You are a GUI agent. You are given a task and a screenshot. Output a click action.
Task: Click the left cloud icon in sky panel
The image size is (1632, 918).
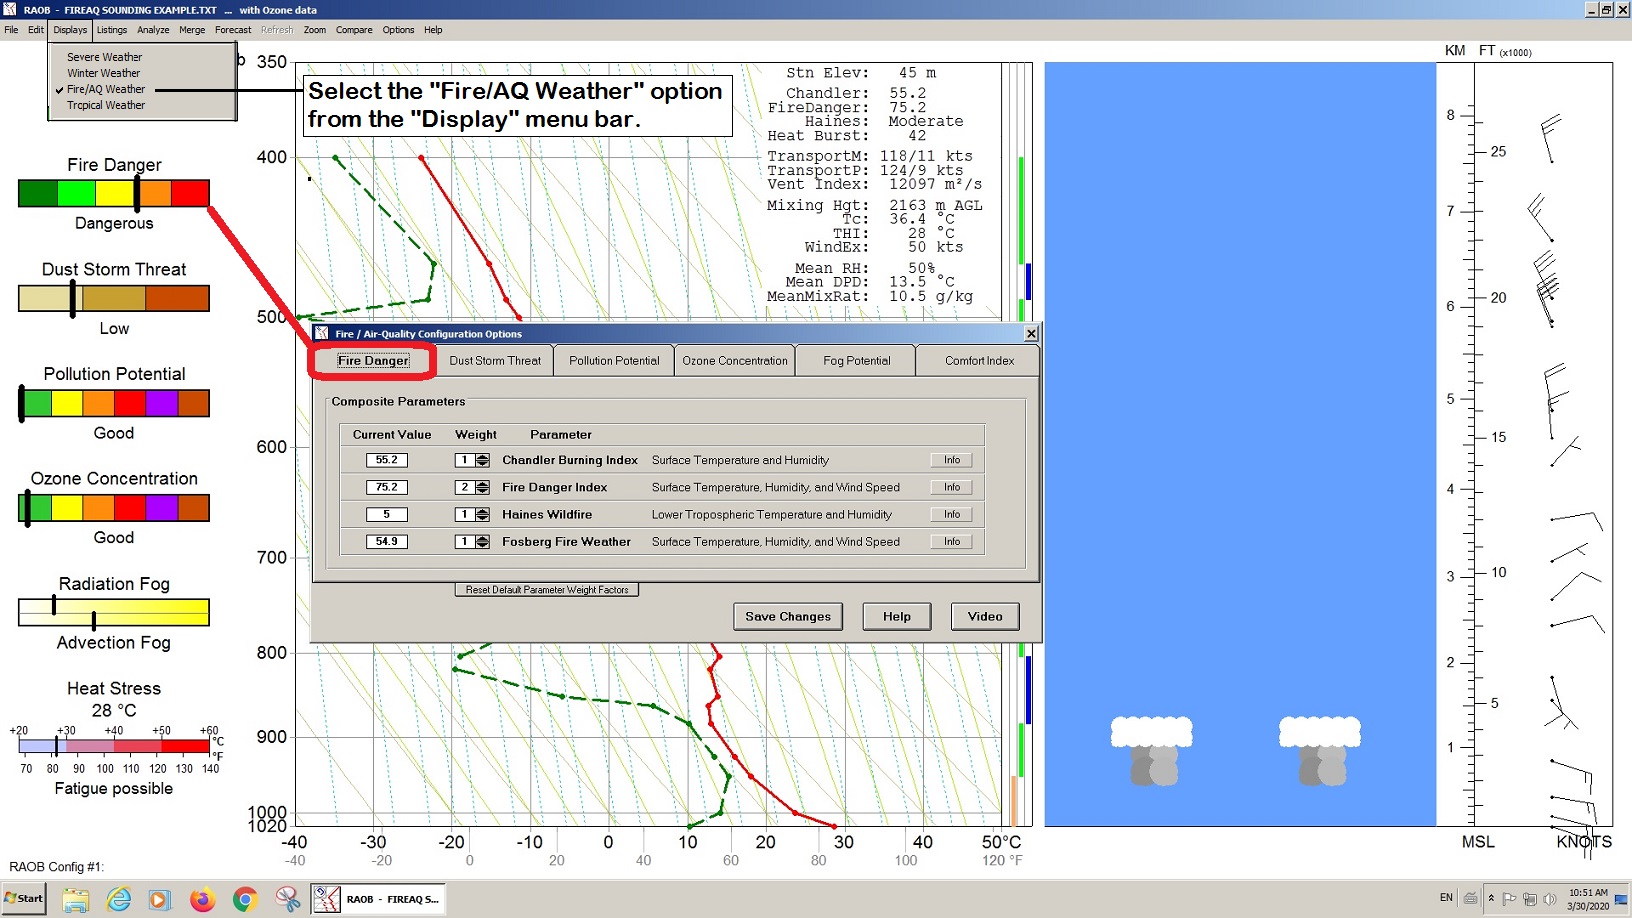pyautogui.click(x=1152, y=751)
